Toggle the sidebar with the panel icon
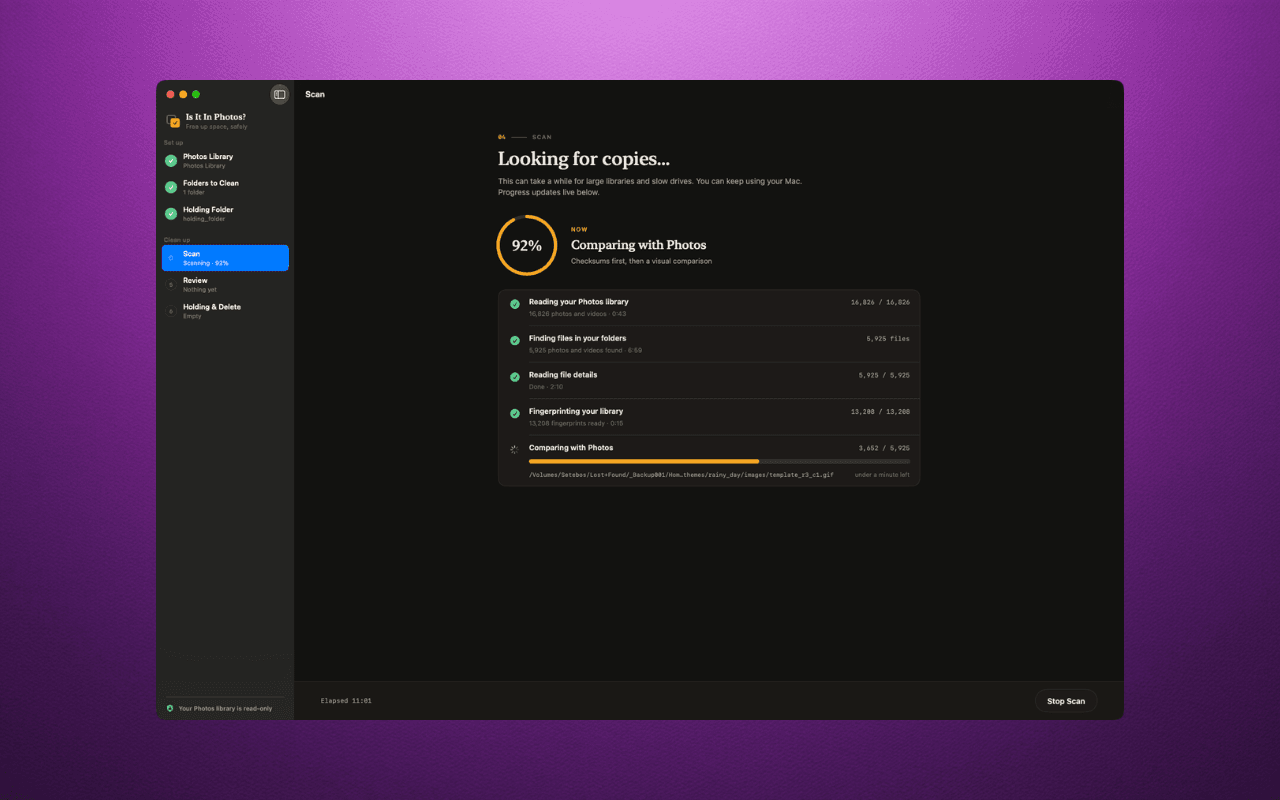Screen dimensions: 1280x800 point(280,94)
